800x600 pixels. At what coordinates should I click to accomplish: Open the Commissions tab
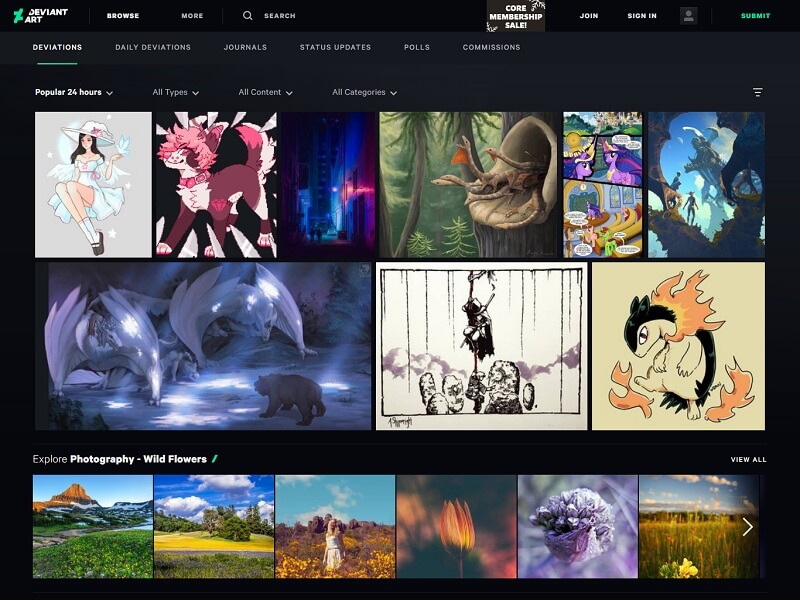491,47
